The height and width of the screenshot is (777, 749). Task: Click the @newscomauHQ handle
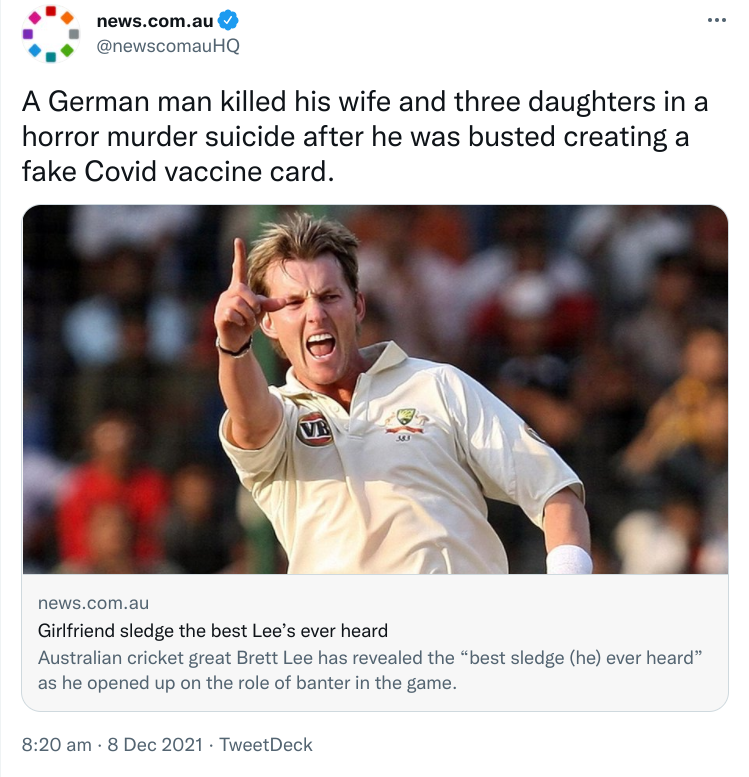click(x=168, y=46)
